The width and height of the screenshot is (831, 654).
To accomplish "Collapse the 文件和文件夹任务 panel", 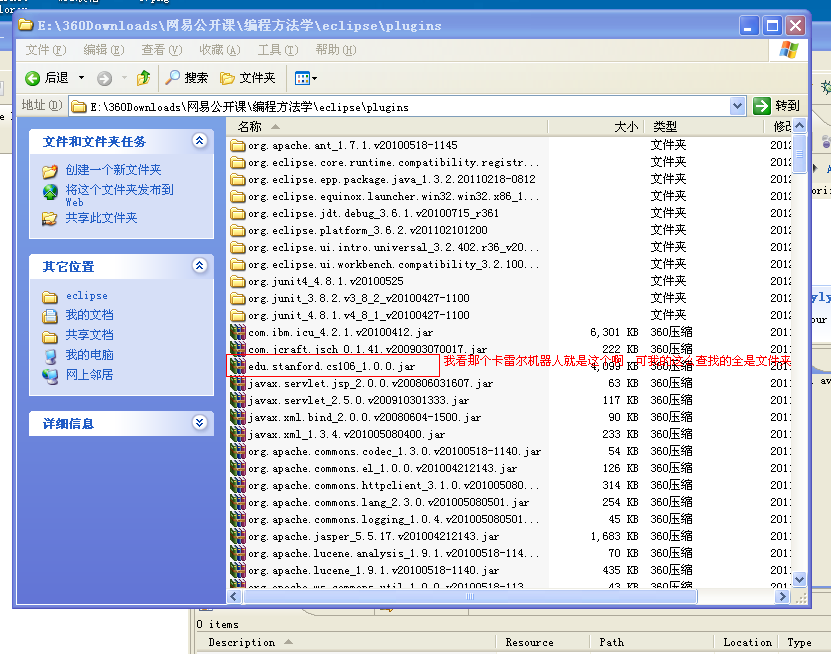I will click(x=199, y=140).
